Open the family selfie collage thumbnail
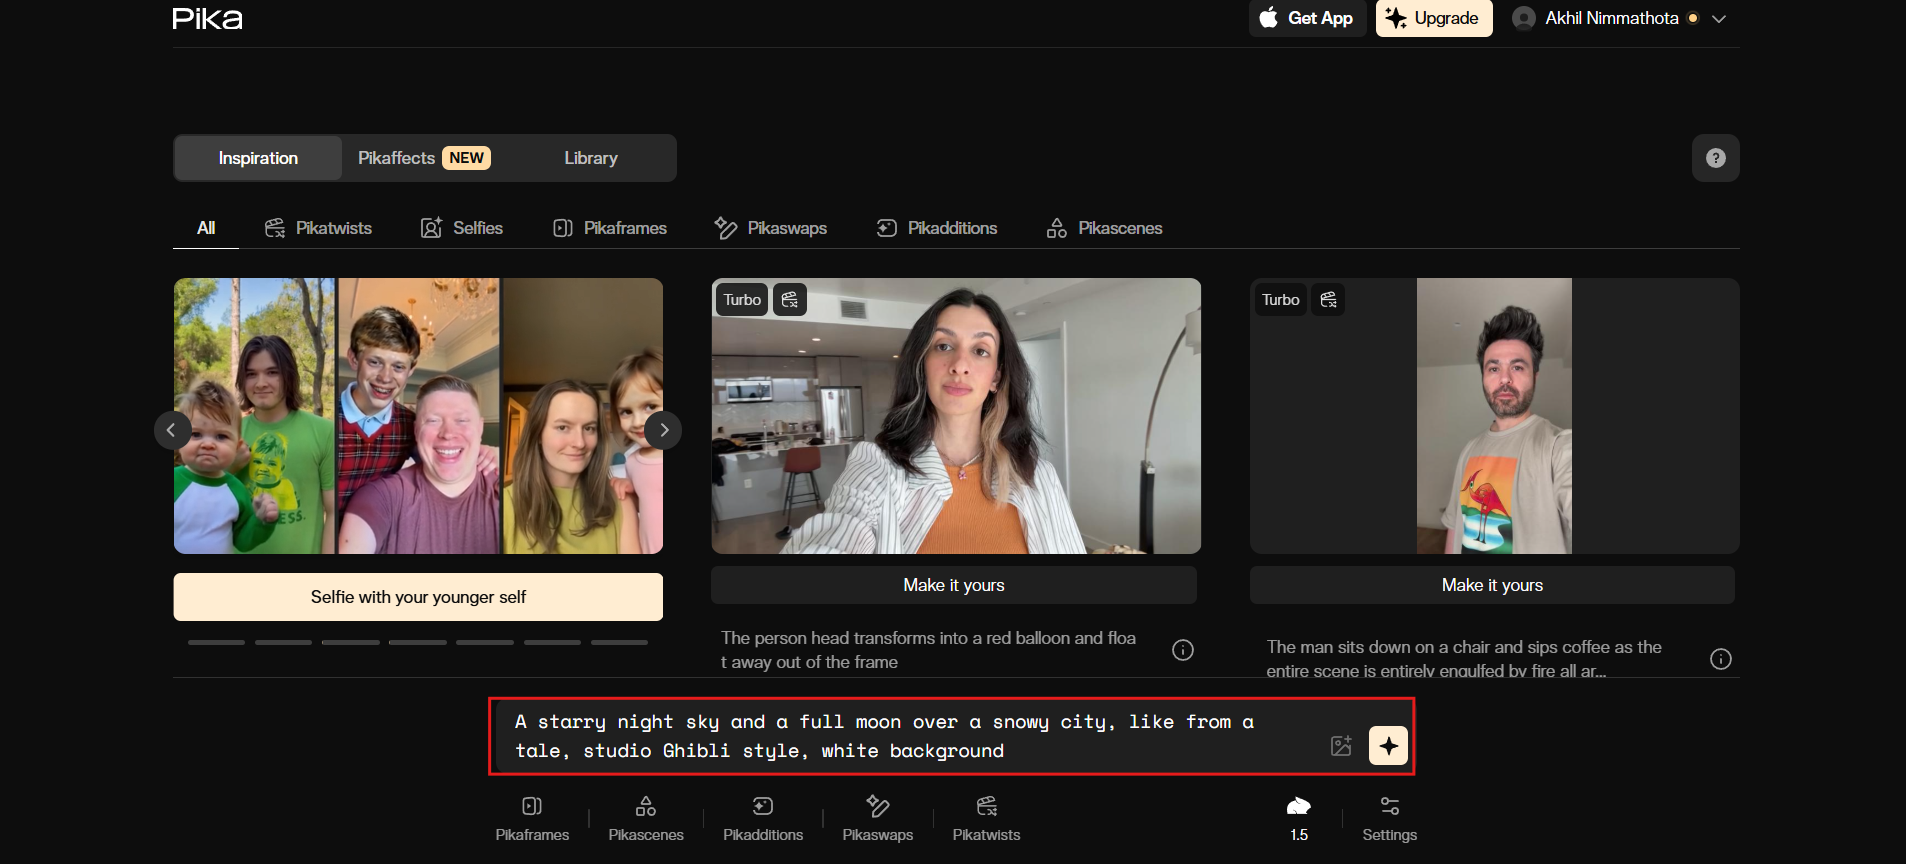The width and height of the screenshot is (1906, 864). pos(418,416)
